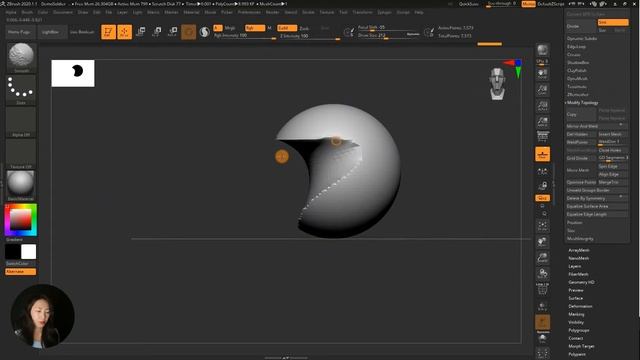This screenshot has width=640, height=360.
Task: Activate the Draw mode button
Action: click(x=124, y=32)
